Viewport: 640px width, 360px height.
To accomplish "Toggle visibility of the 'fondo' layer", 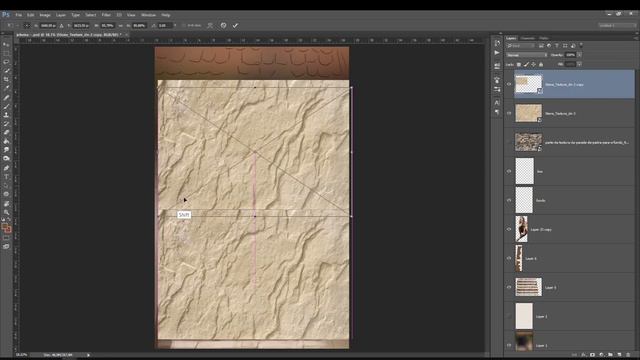I will 509,200.
